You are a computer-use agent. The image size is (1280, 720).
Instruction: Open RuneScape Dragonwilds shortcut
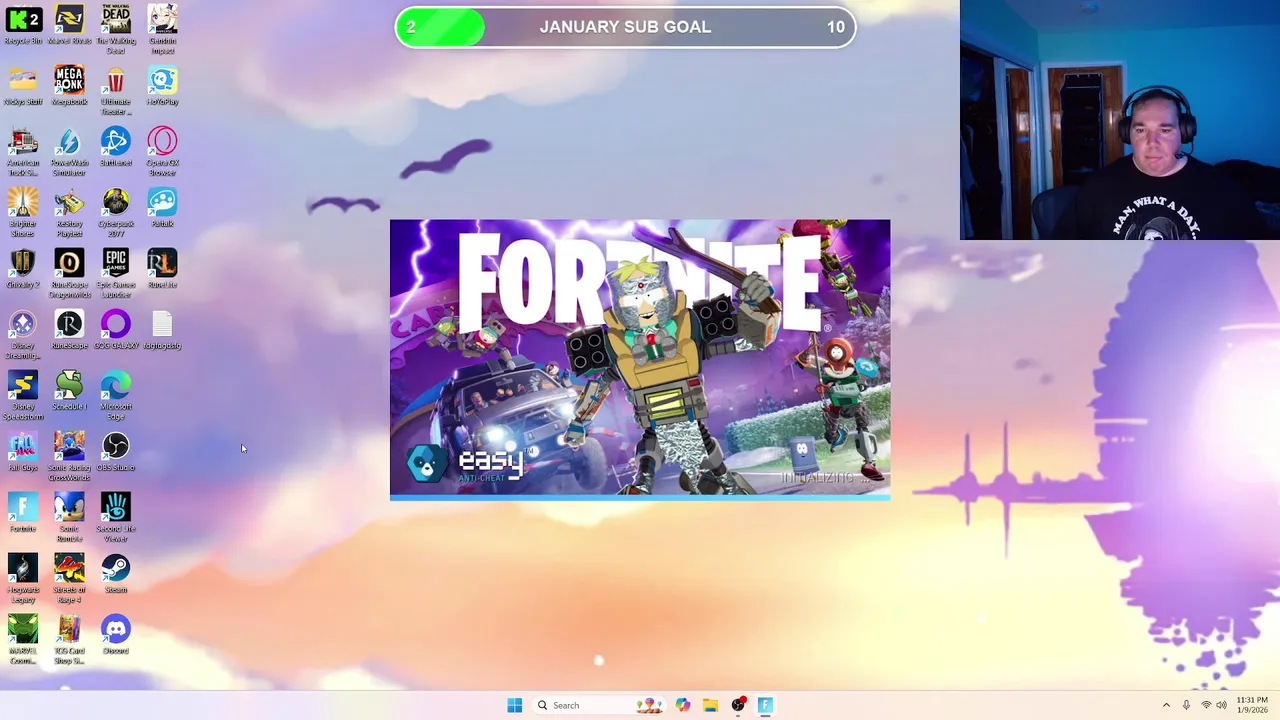click(x=69, y=274)
